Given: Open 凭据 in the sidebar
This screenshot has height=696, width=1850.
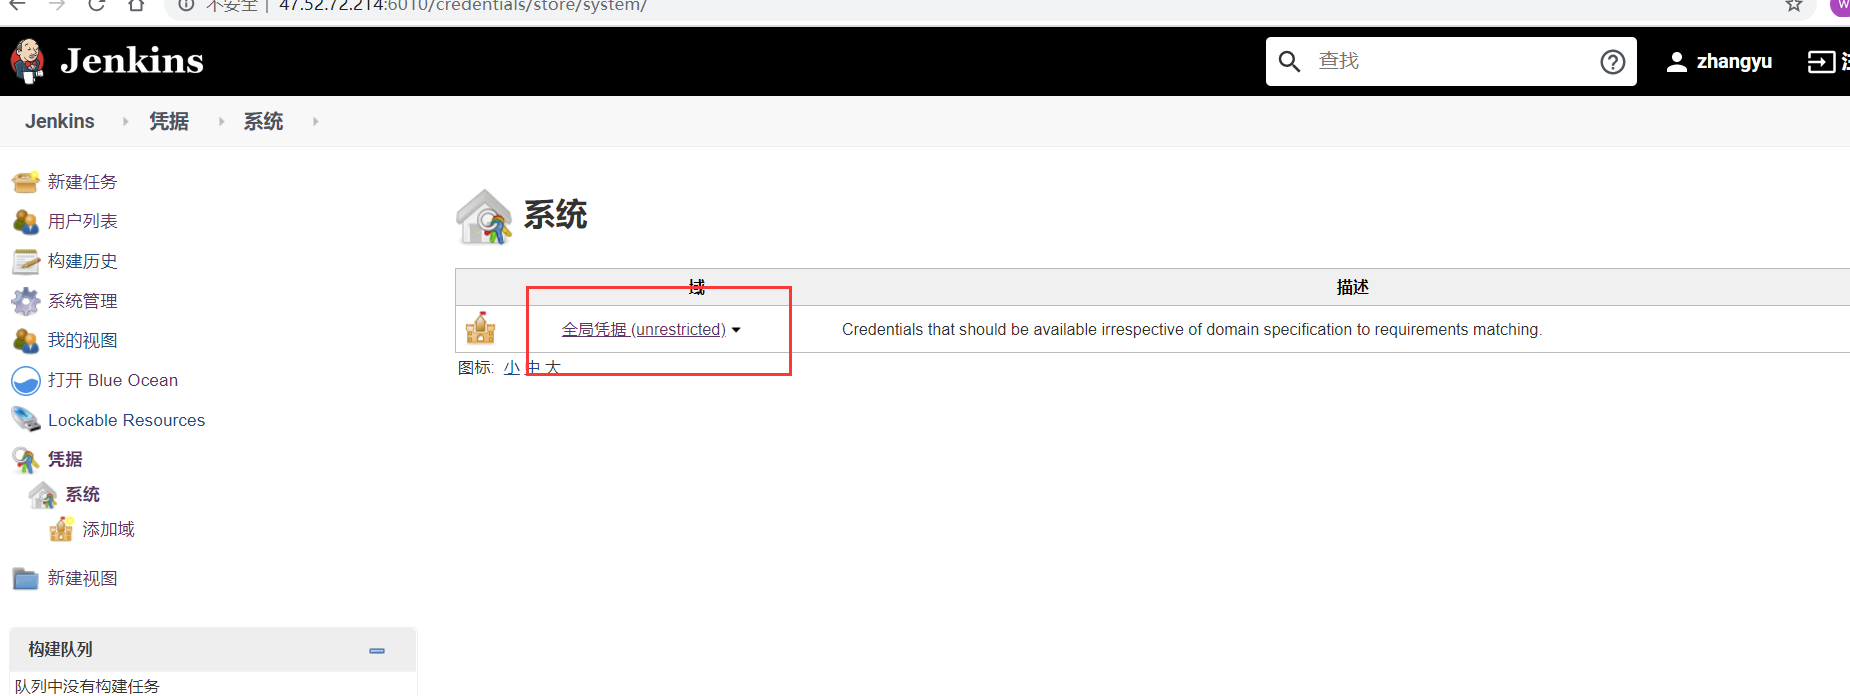Looking at the screenshot, I should point(65,459).
